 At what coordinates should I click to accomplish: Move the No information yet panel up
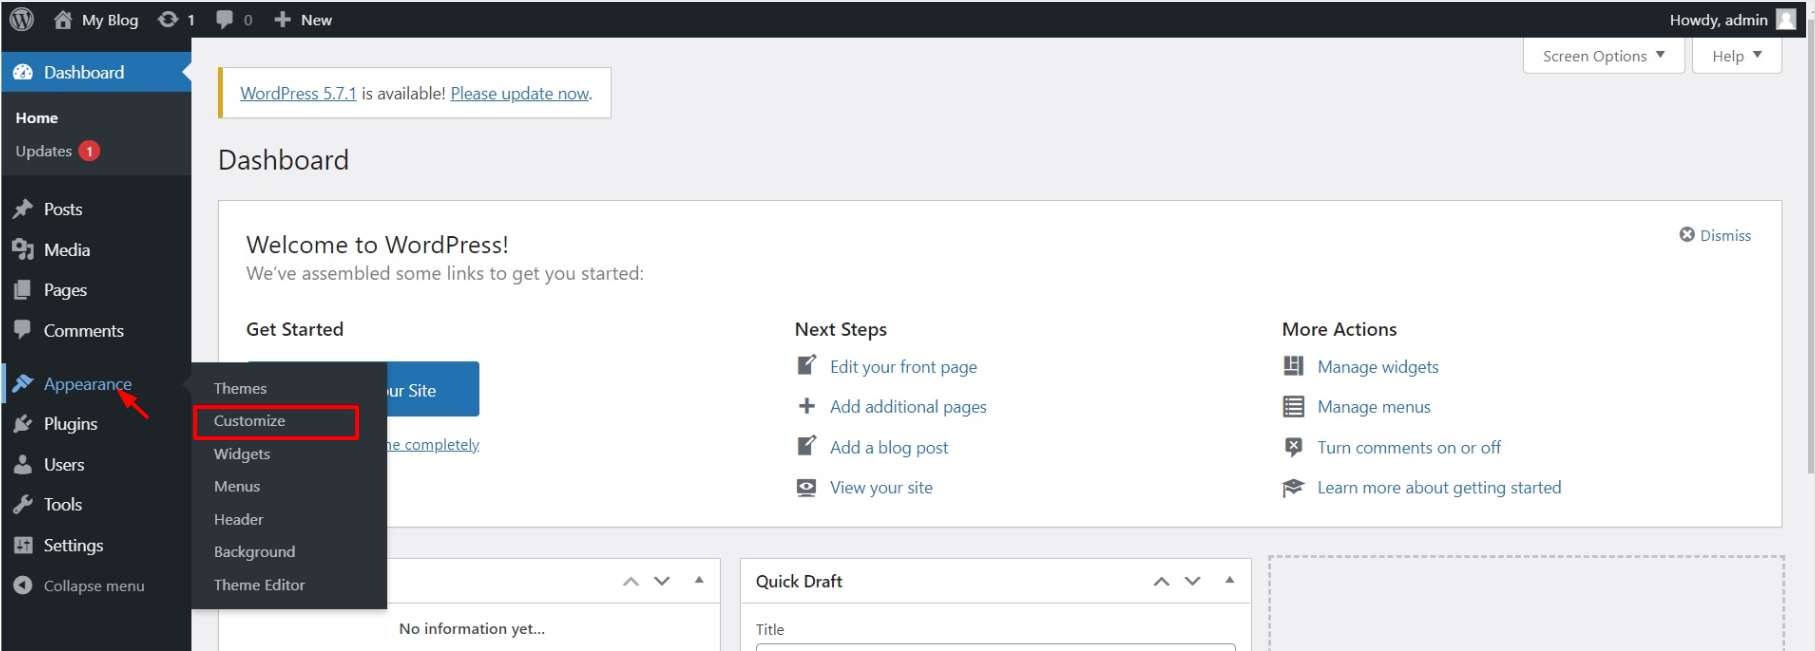630,581
